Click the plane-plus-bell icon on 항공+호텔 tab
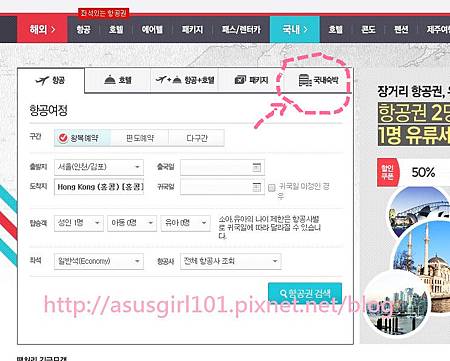The image size is (450, 361). [x=168, y=80]
